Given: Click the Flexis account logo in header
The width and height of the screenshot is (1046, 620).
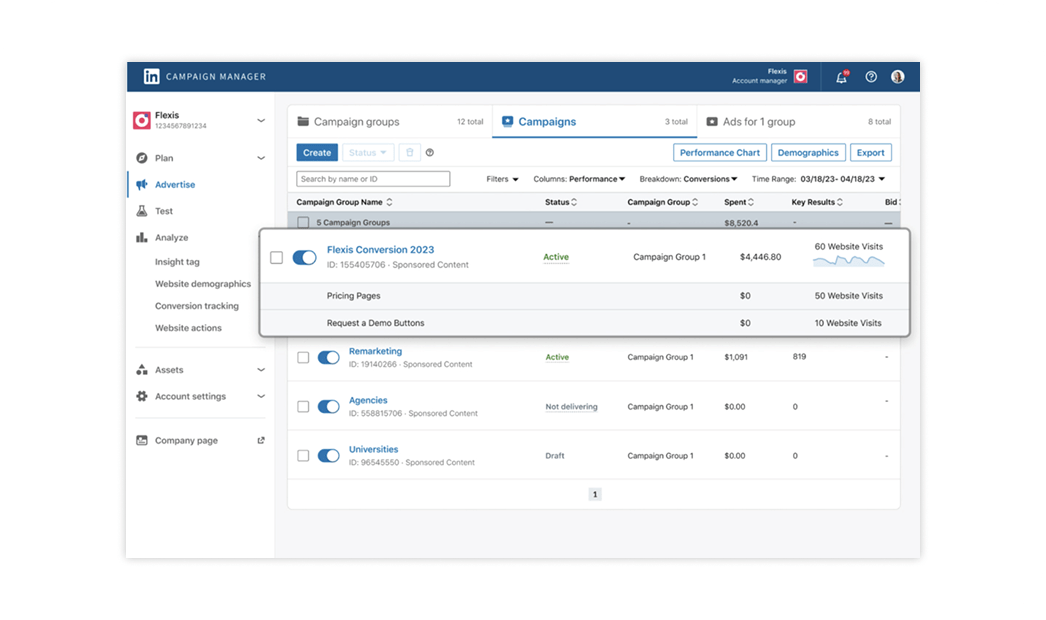Looking at the screenshot, I should (x=800, y=77).
